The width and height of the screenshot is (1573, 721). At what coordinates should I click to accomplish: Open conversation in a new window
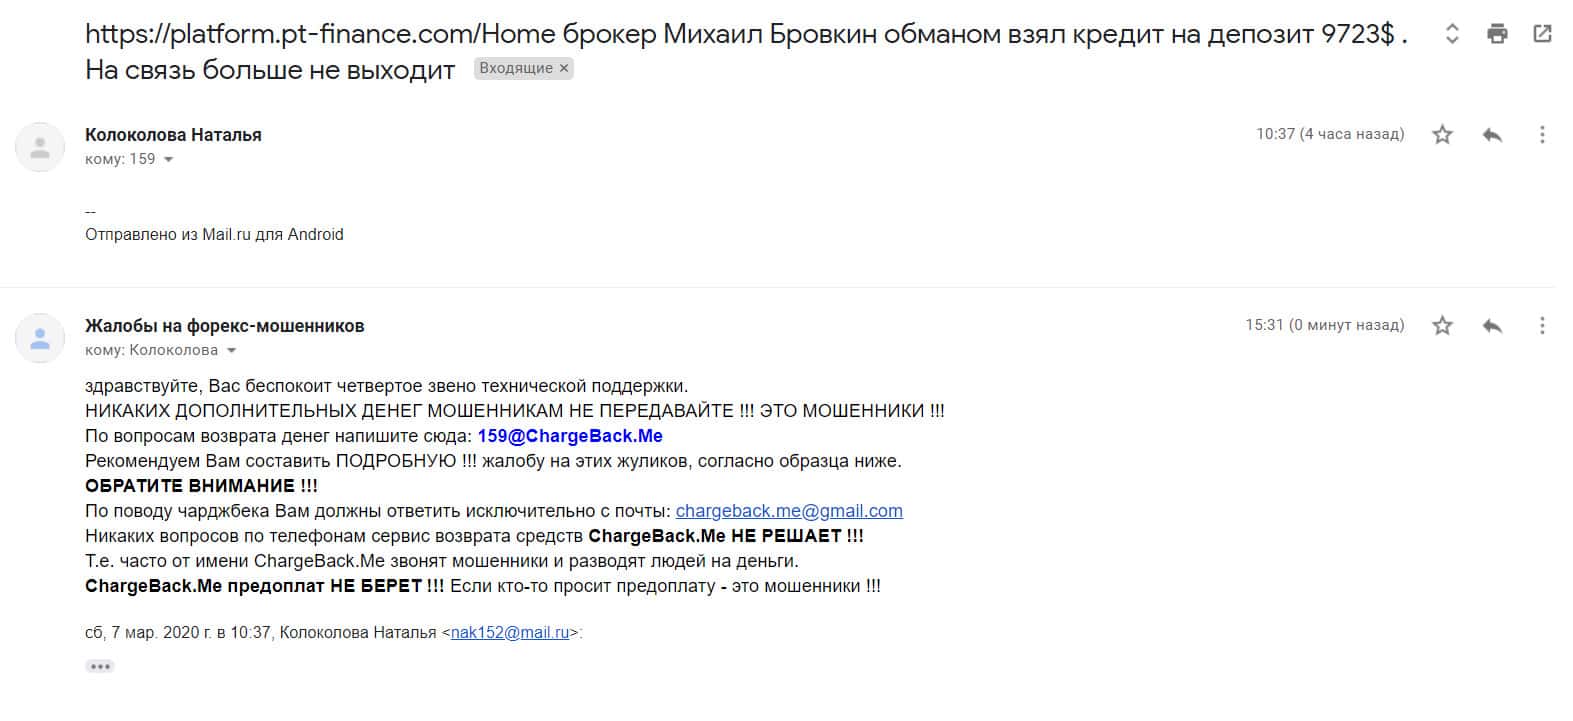(x=1542, y=34)
